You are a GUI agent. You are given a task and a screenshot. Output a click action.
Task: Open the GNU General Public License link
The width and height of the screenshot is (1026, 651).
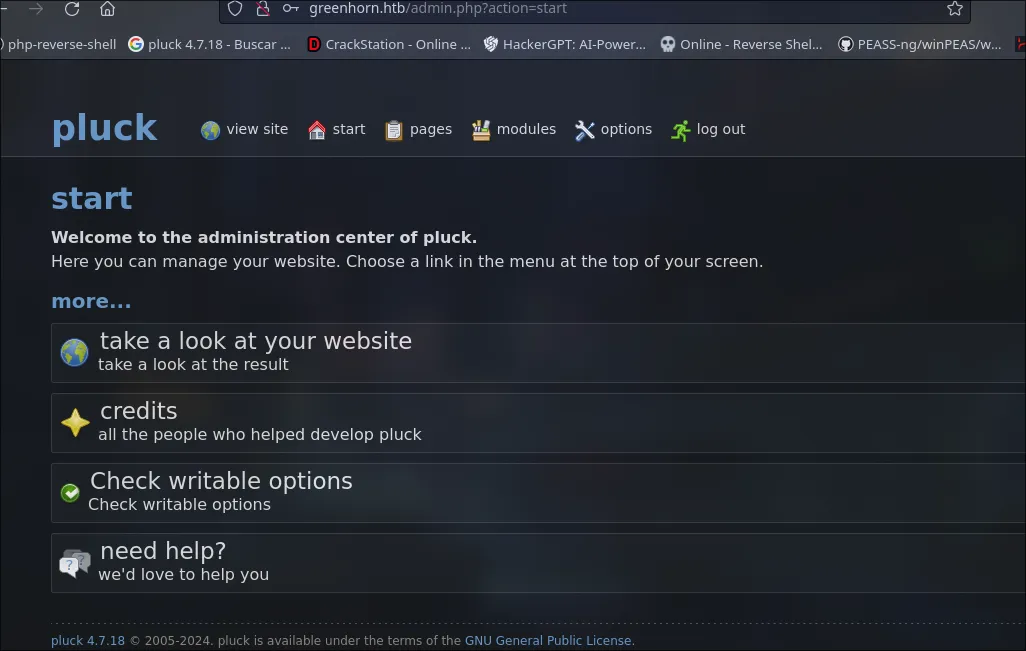(x=548, y=641)
